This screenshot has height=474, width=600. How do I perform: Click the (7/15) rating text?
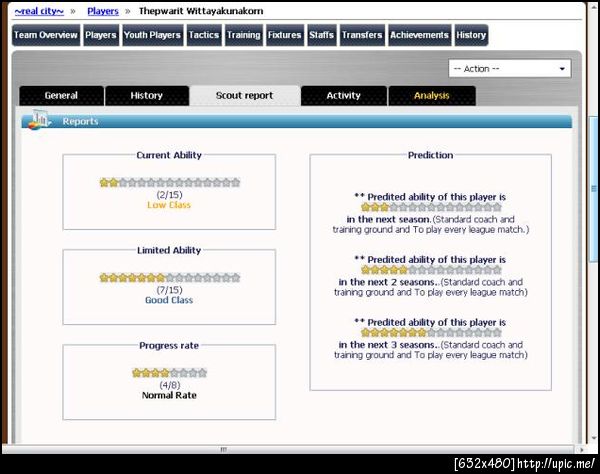tap(170, 290)
